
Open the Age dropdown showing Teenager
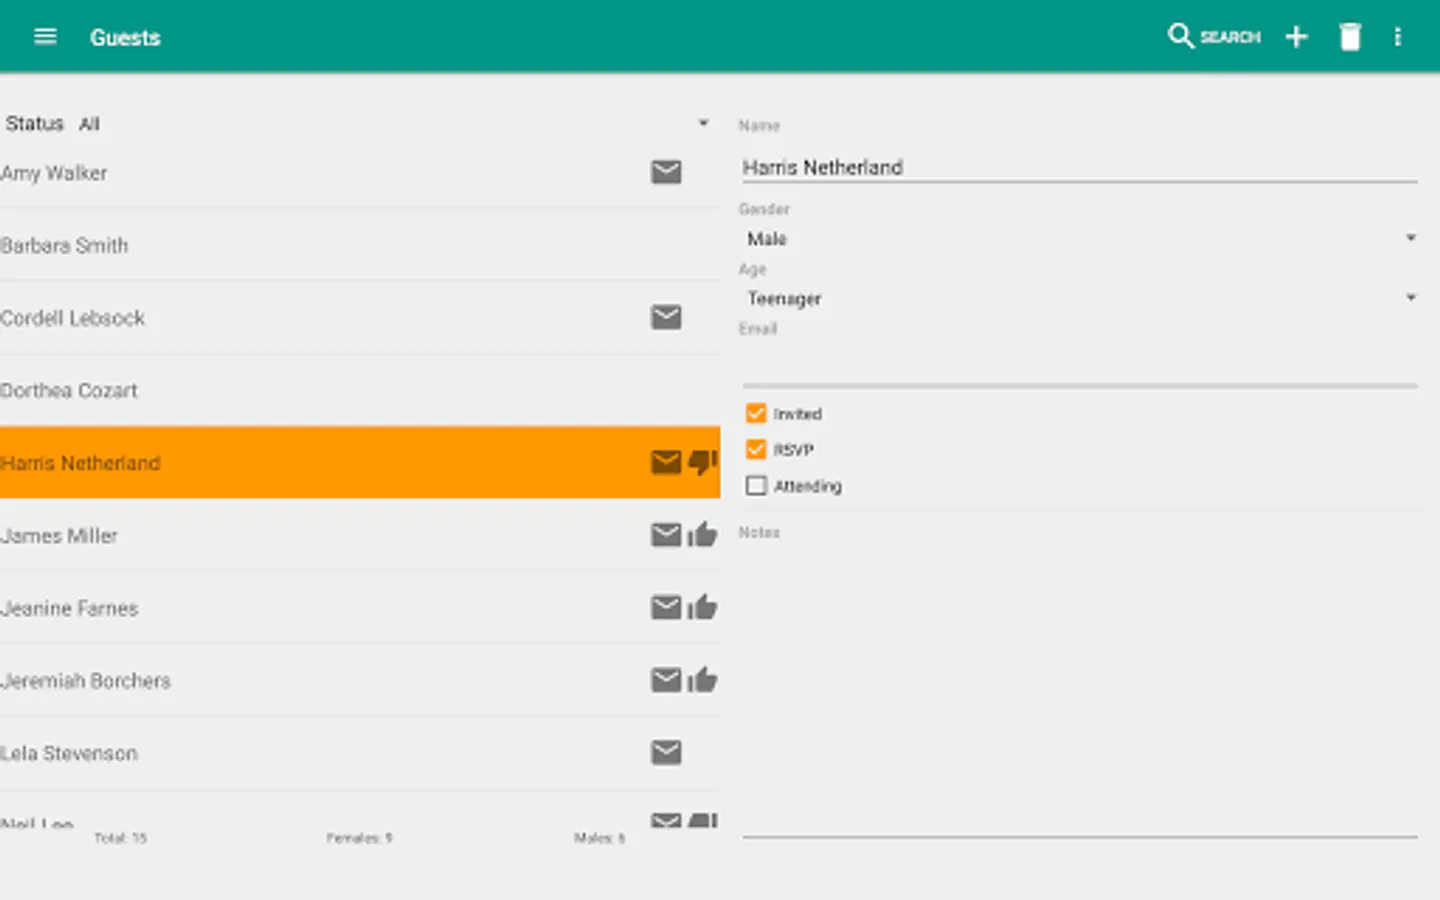click(x=1080, y=298)
